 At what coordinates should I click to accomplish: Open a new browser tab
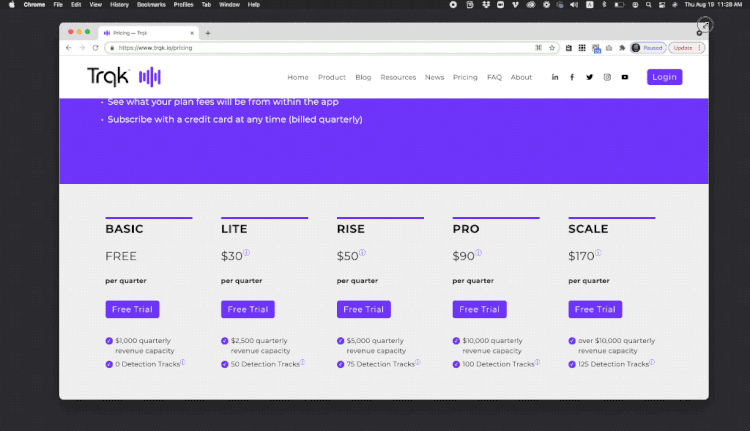click(208, 33)
